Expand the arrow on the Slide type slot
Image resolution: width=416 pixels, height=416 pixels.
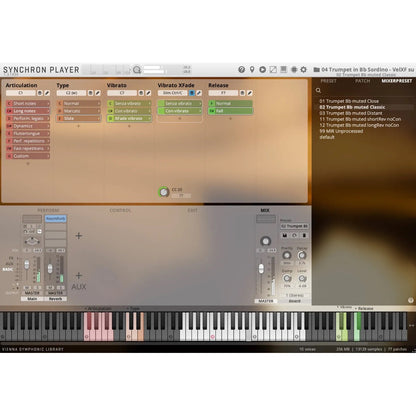click(x=98, y=118)
